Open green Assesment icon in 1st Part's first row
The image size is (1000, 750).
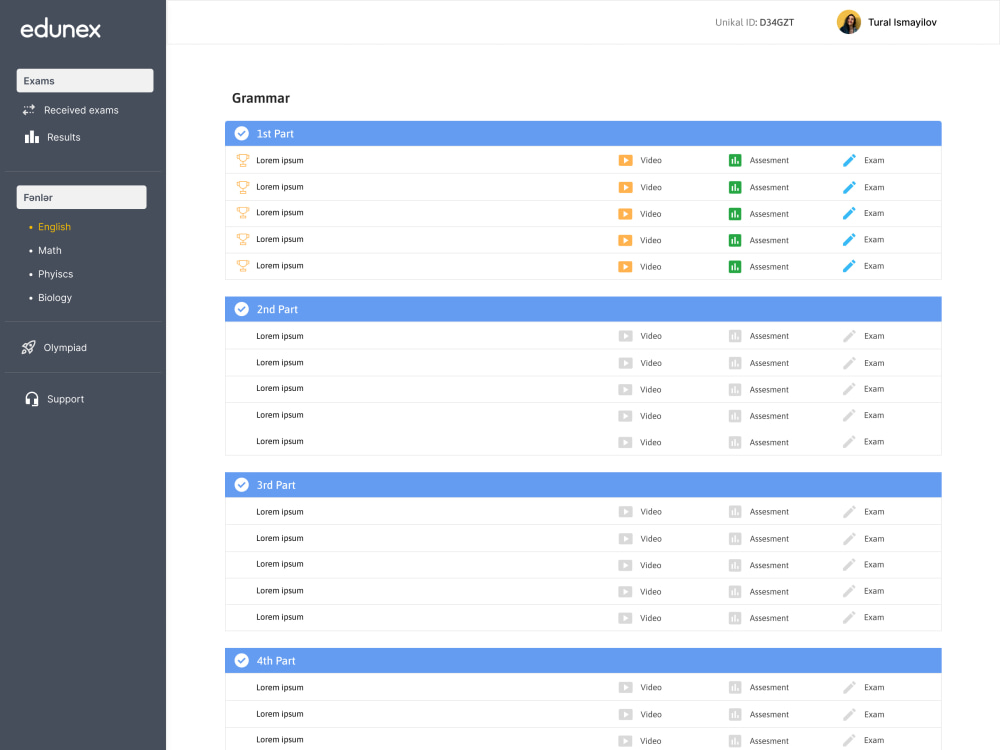pyautogui.click(x=735, y=161)
